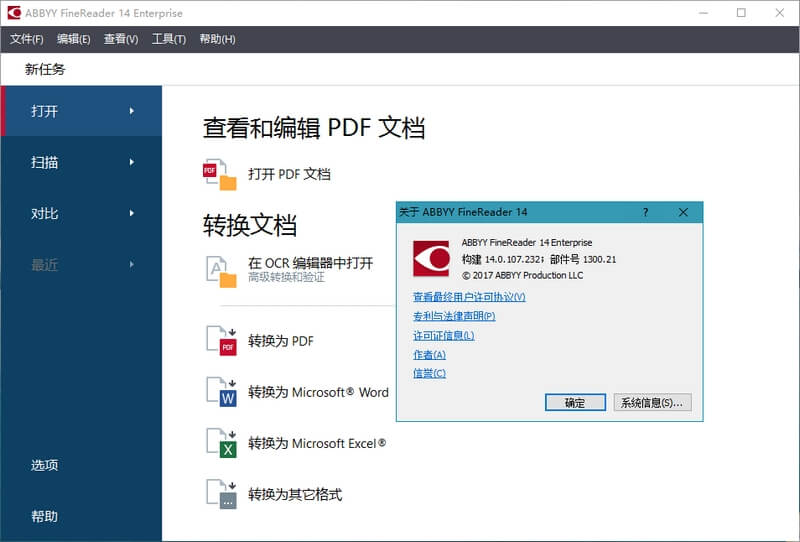
Task: Close the About ABBYY FineReader 14 dialog
Action: coord(683,212)
